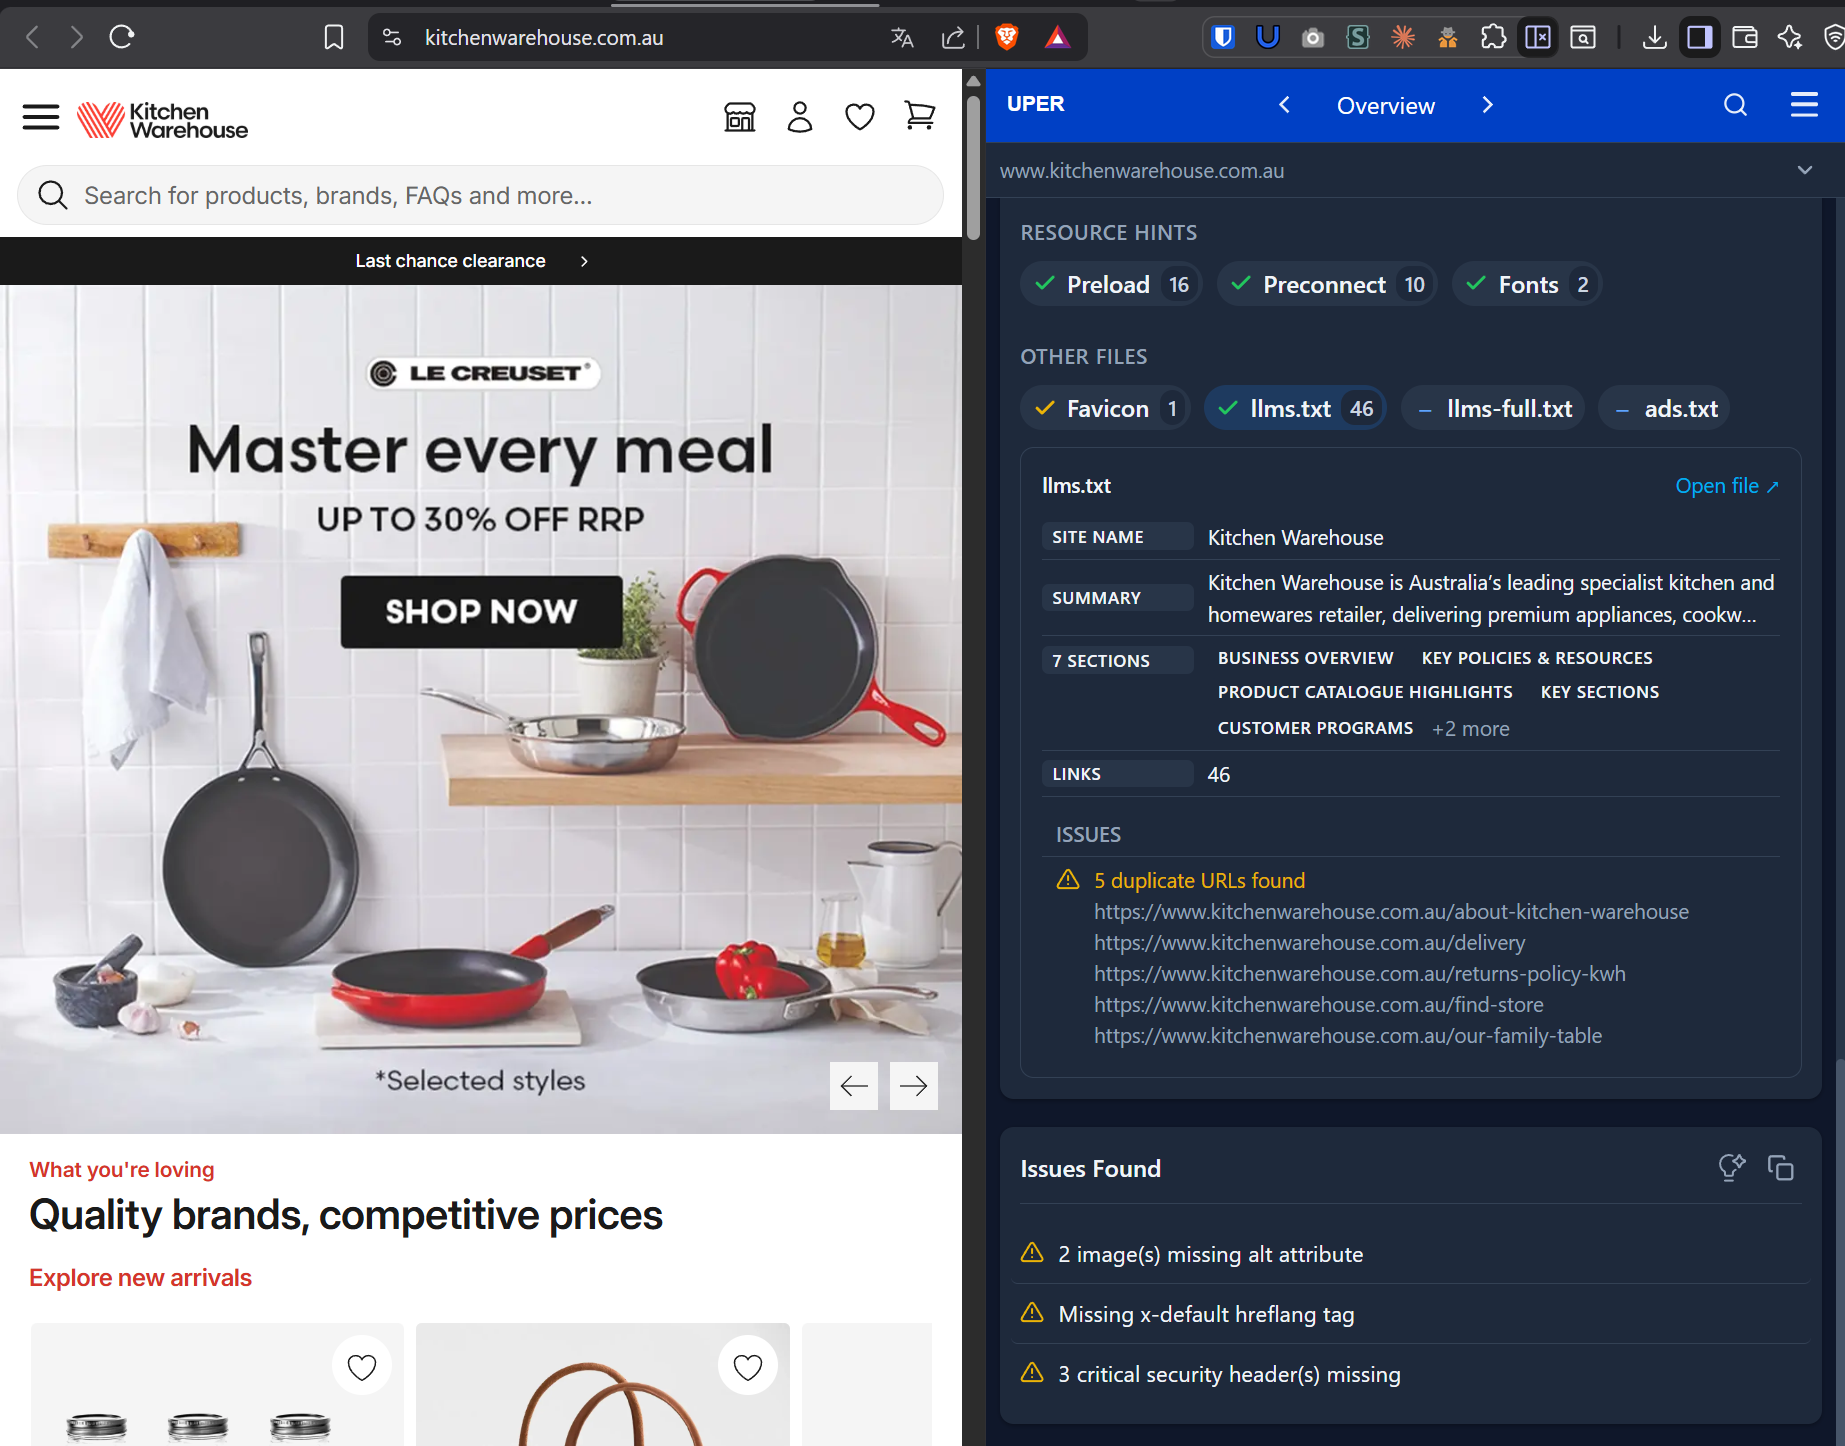Viewport: 1845px width, 1446px height.
Task: Click the store locator icon in the header
Action: point(739,117)
